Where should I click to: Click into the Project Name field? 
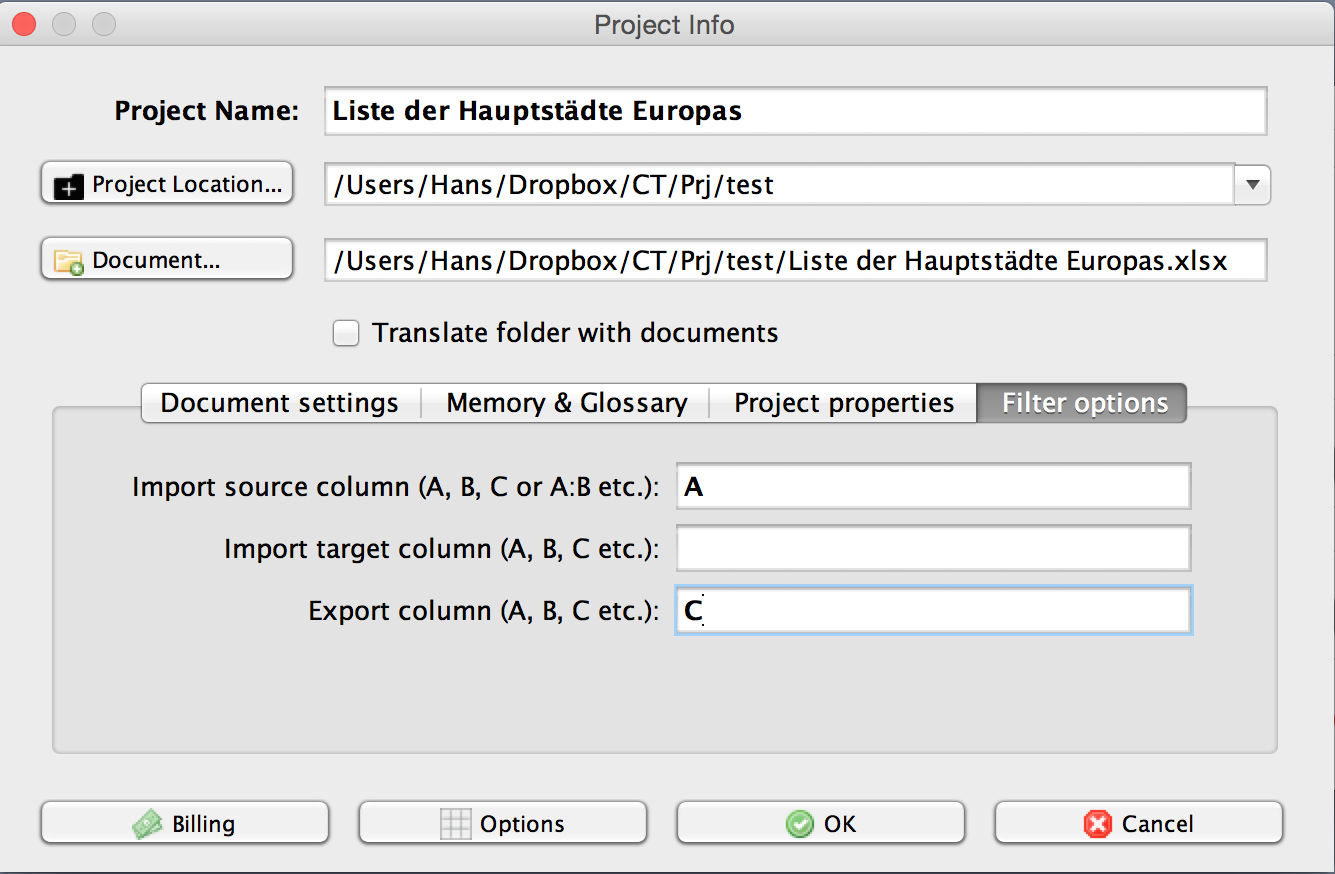(x=795, y=111)
